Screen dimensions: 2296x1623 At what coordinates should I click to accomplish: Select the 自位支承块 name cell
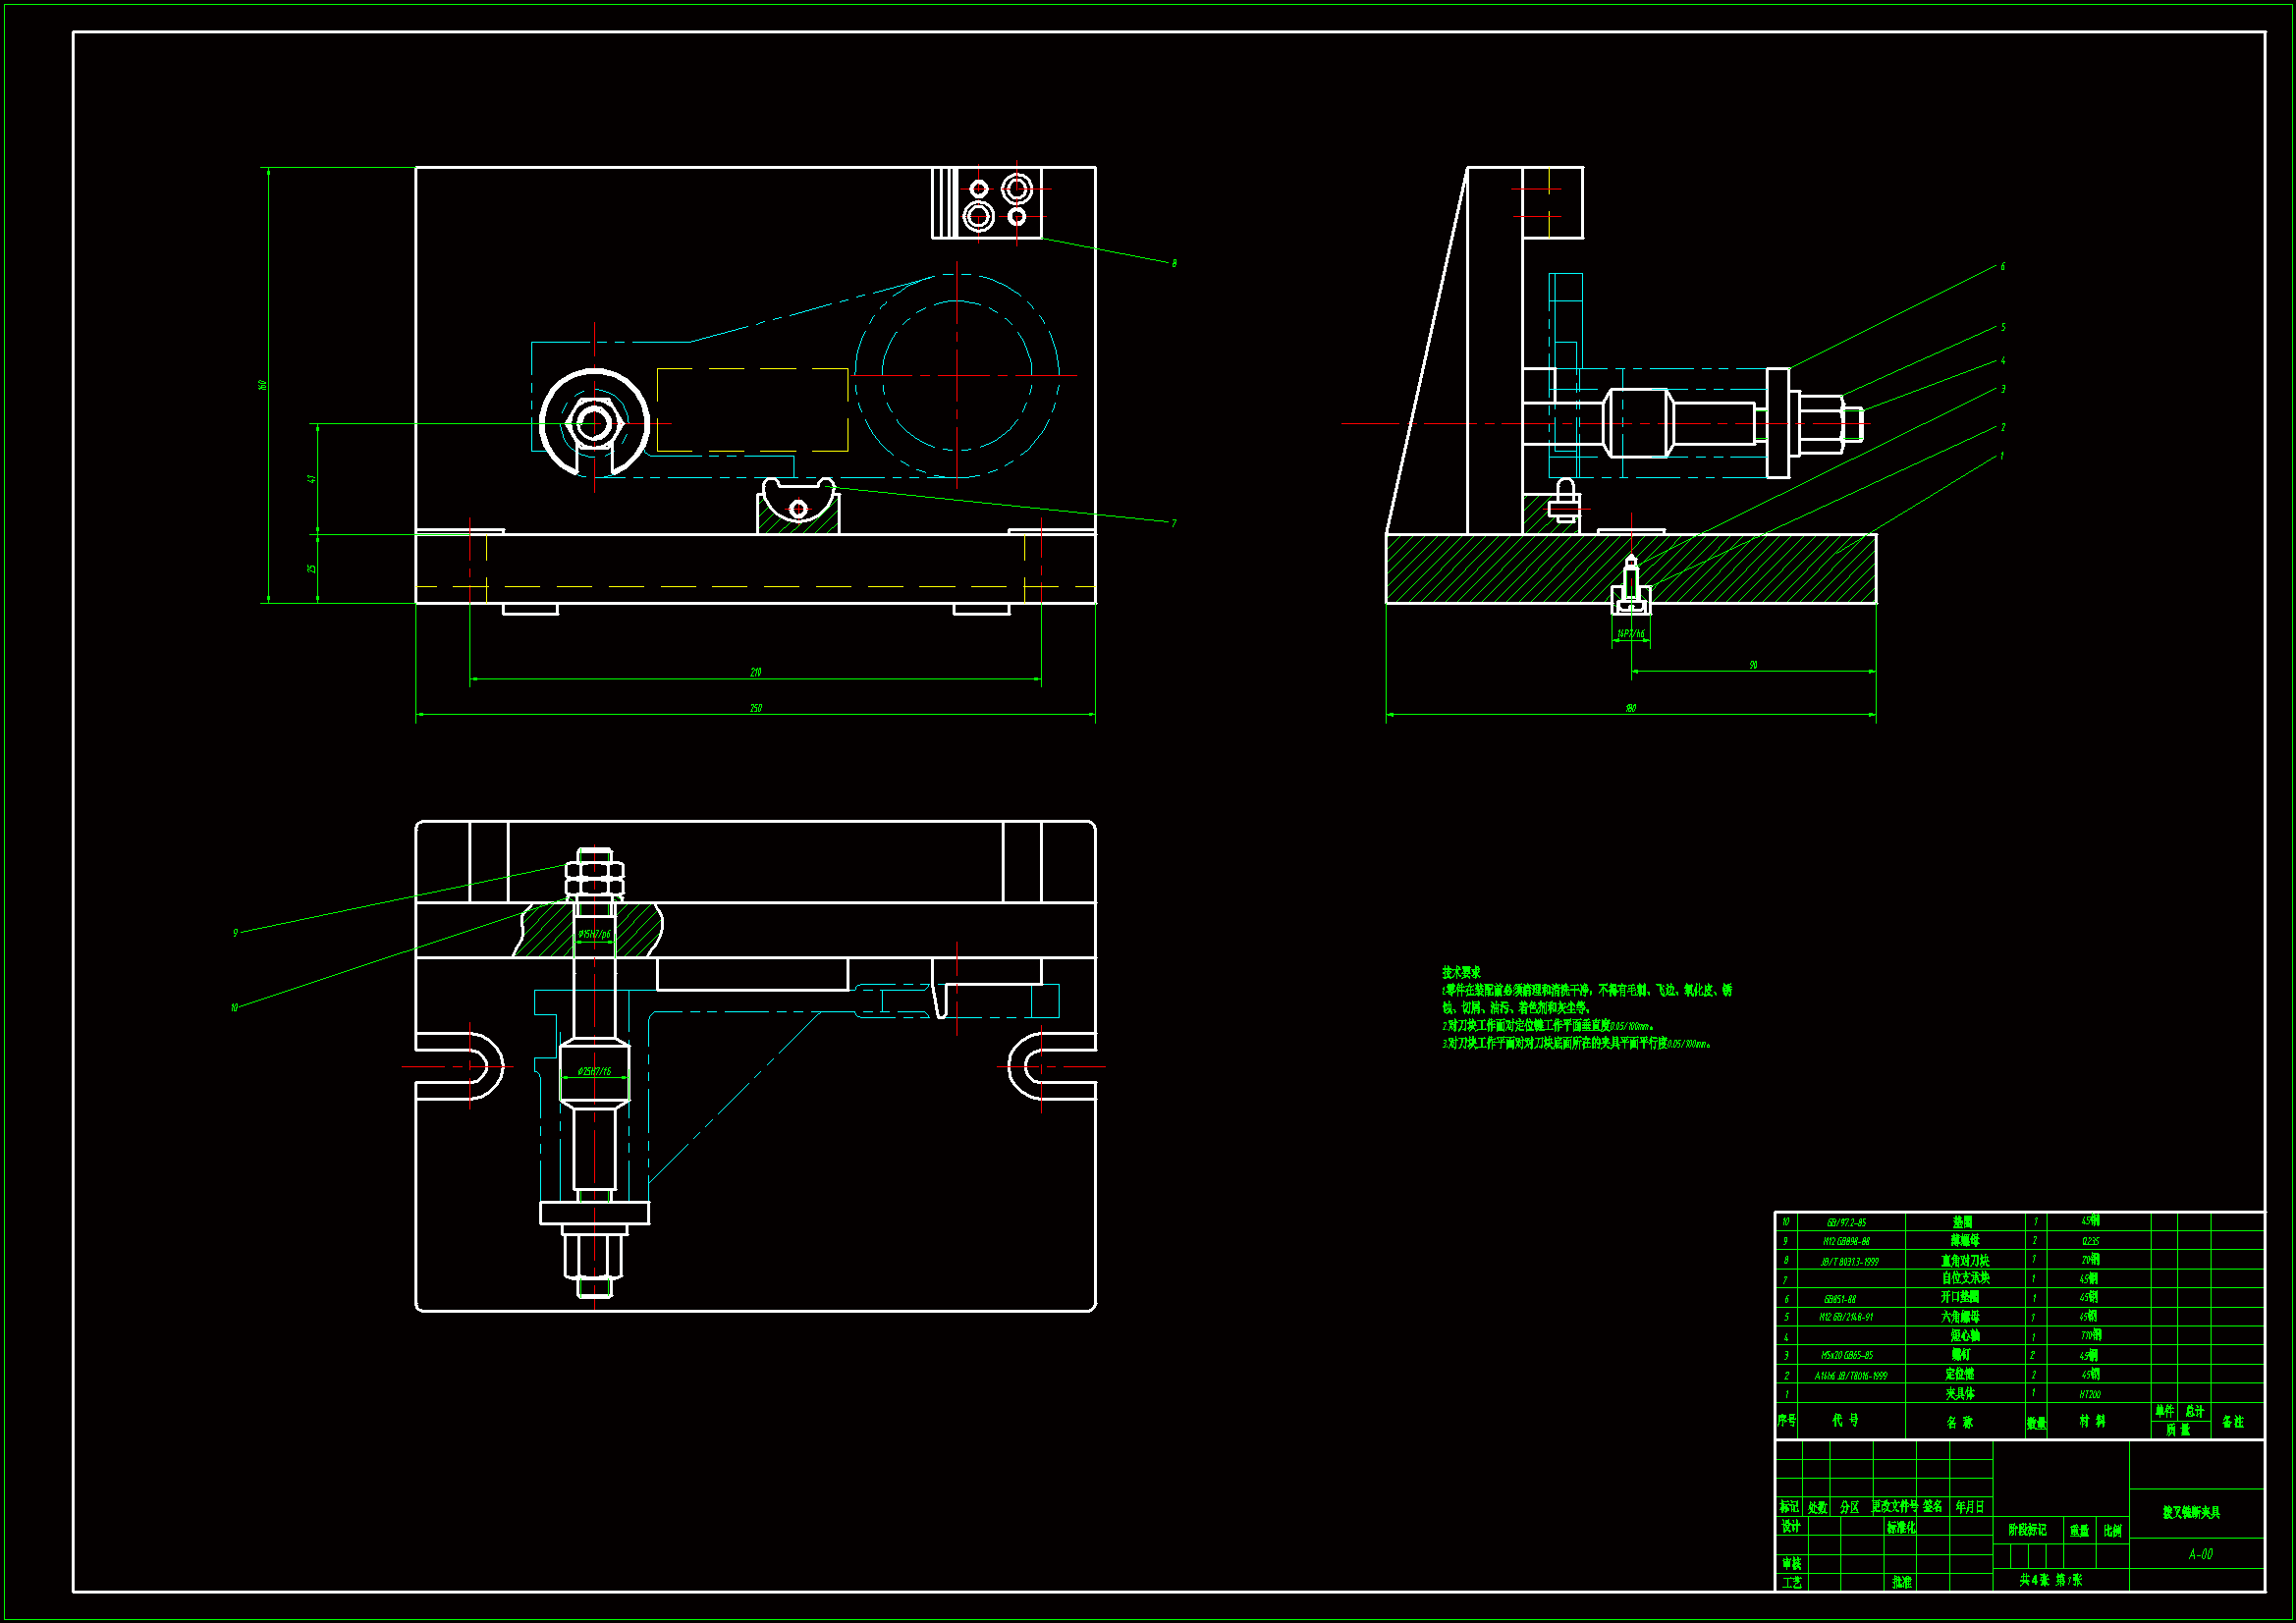point(1965,1278)
